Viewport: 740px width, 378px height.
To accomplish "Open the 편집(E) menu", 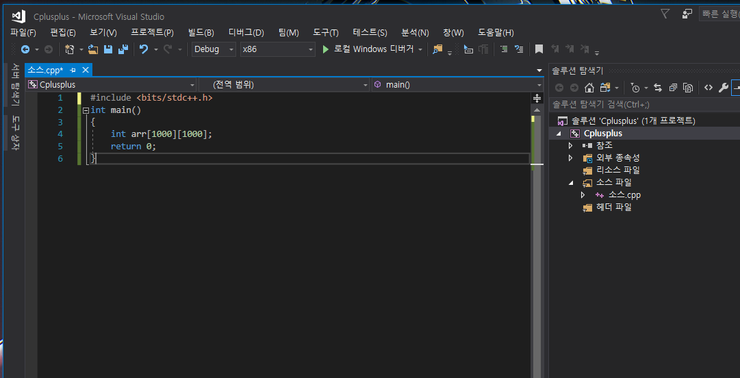I will click(x=63, y=33).
